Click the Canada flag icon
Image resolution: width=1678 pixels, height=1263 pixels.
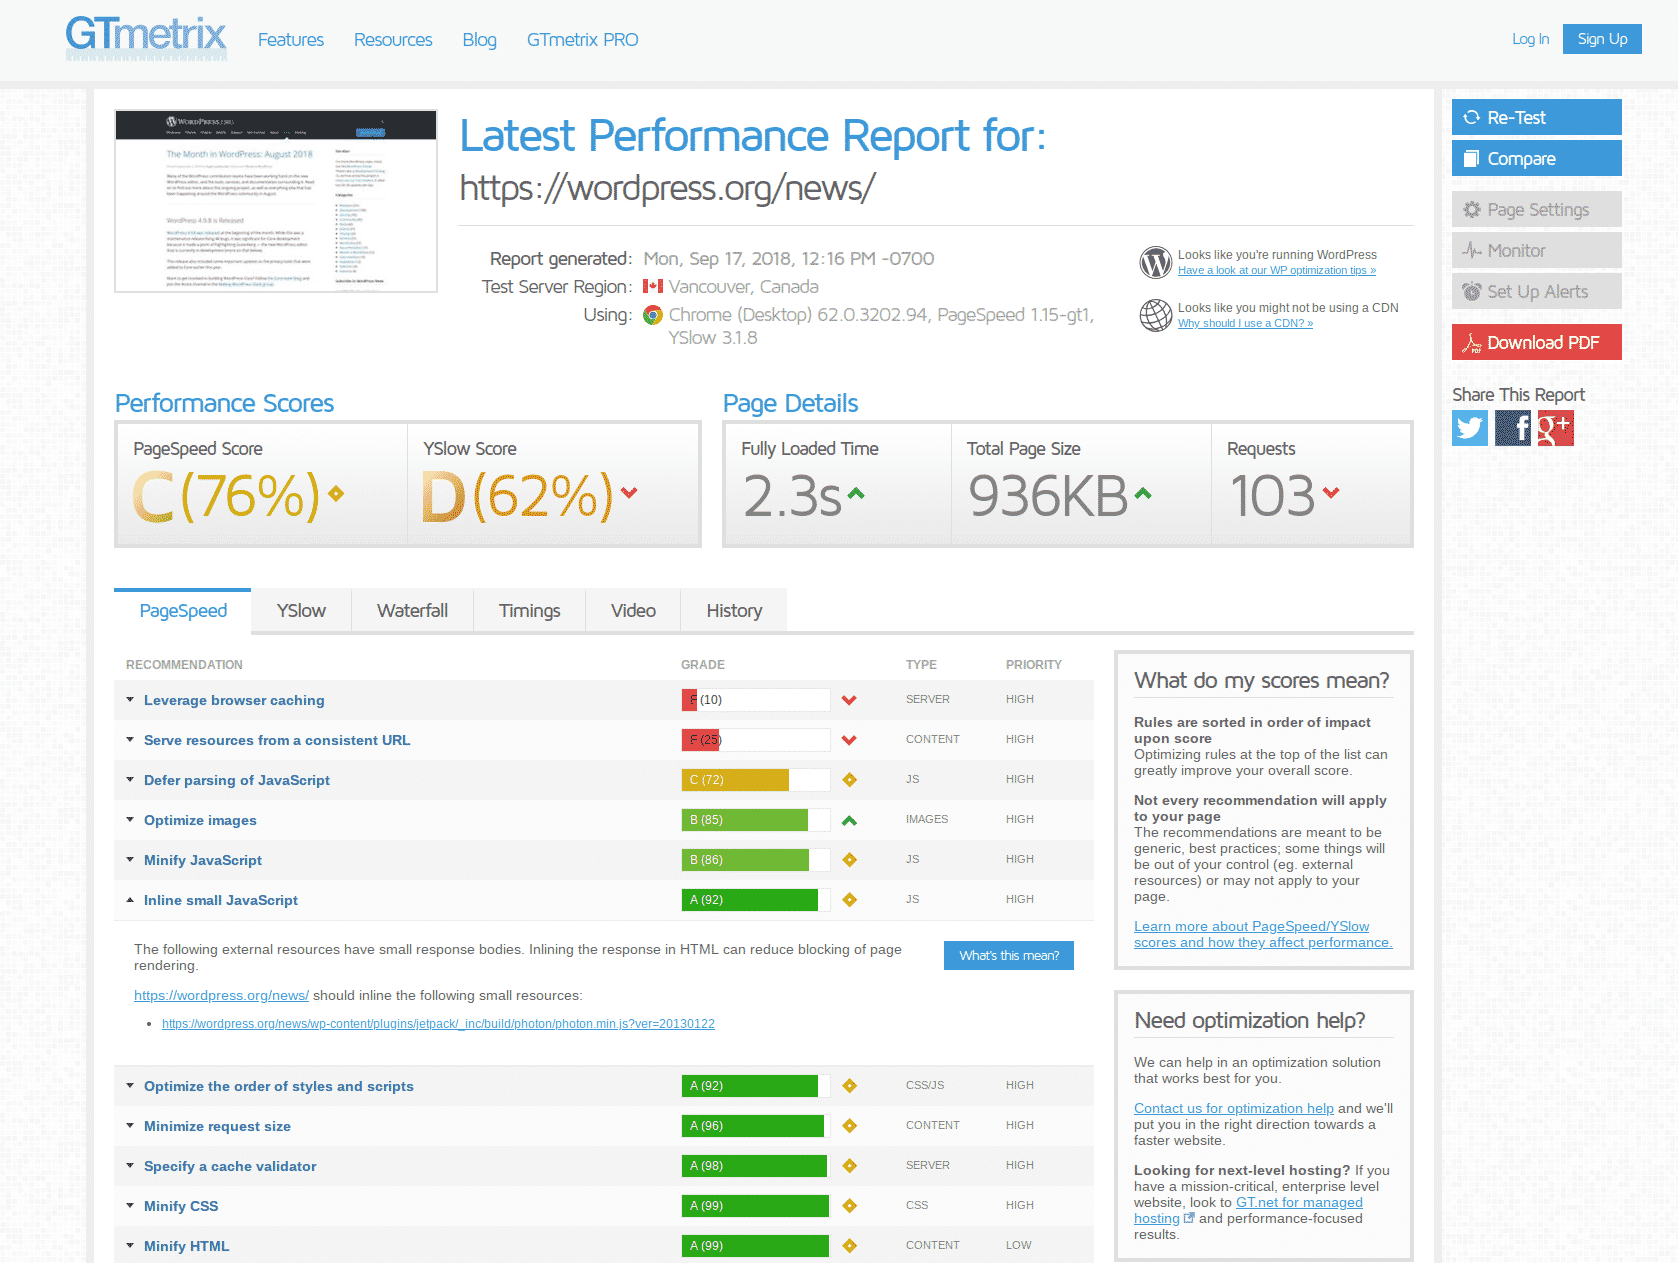[x=653, y=286]
